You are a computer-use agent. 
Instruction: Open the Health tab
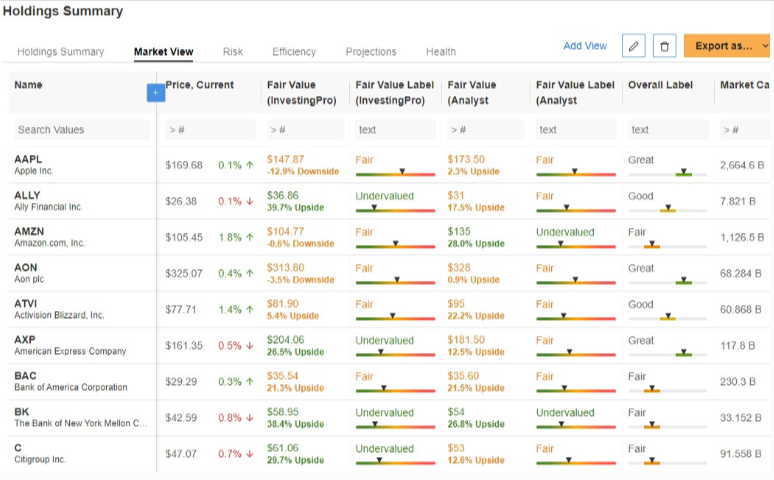pyautogui.click(x=441, y=52)
